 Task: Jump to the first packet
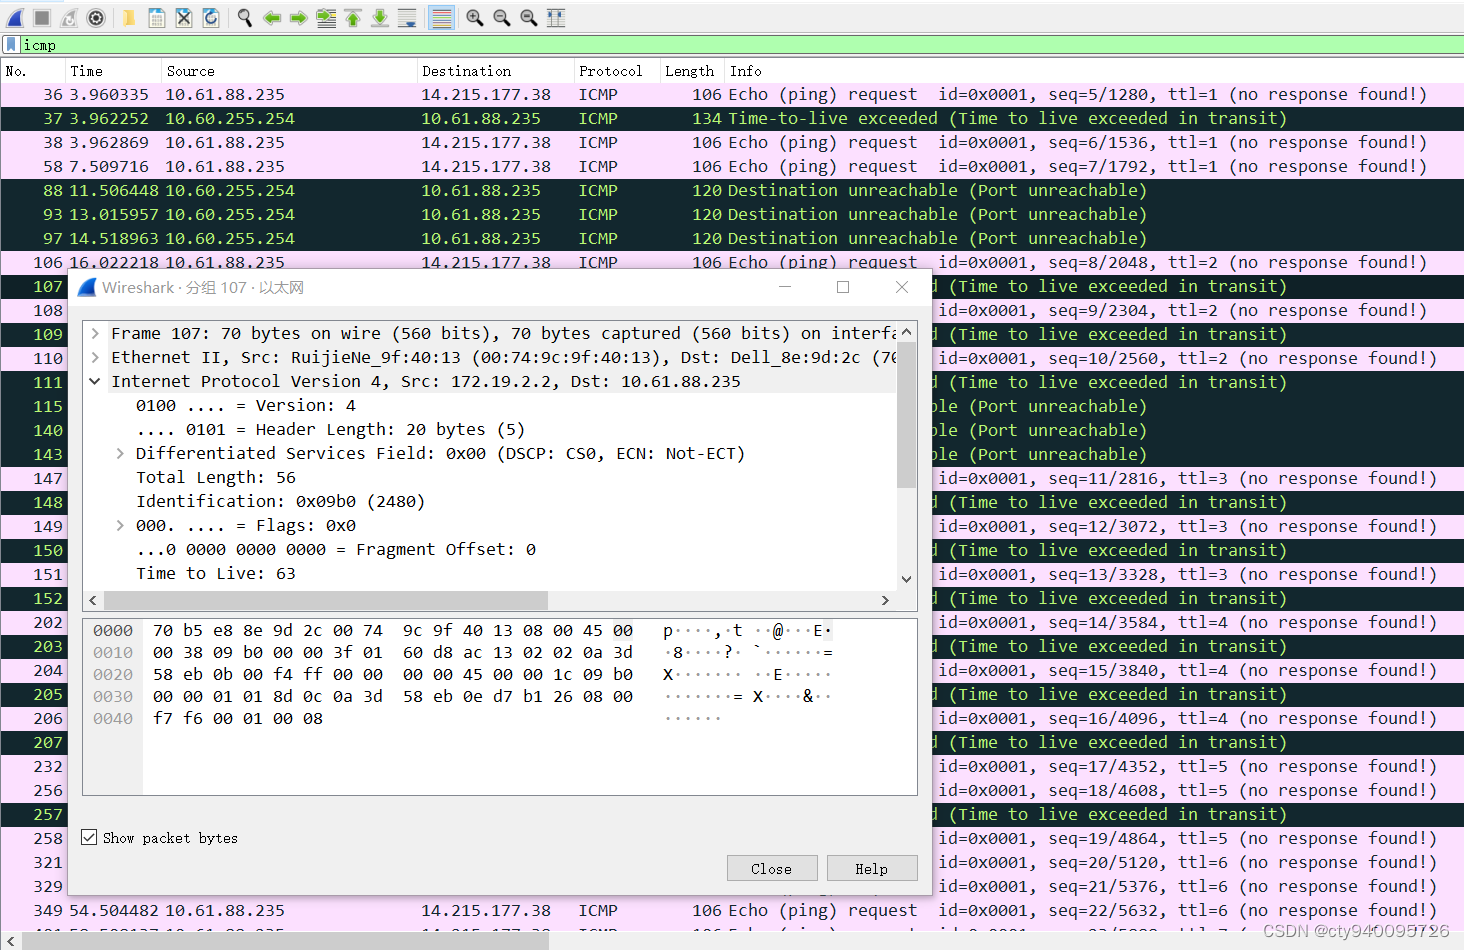tap(352, 17)
